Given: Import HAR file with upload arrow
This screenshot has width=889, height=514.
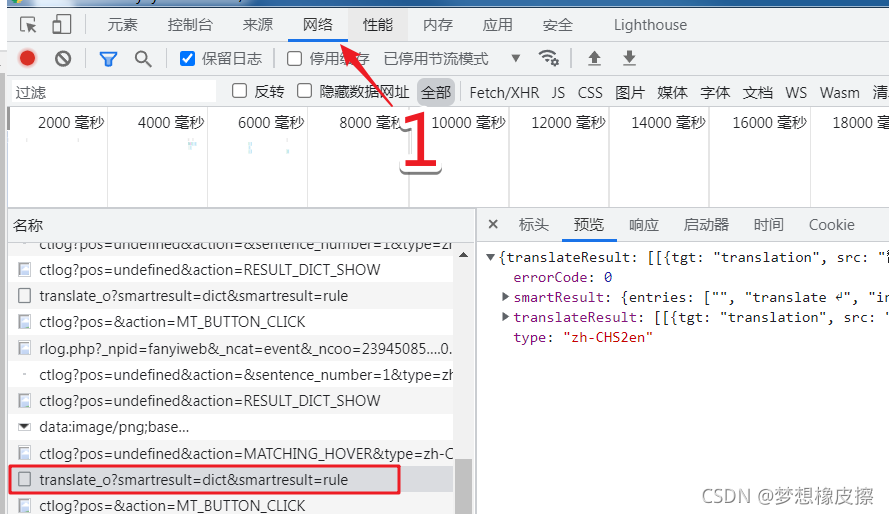Looking at the screenshot, I should click(594, 58).
